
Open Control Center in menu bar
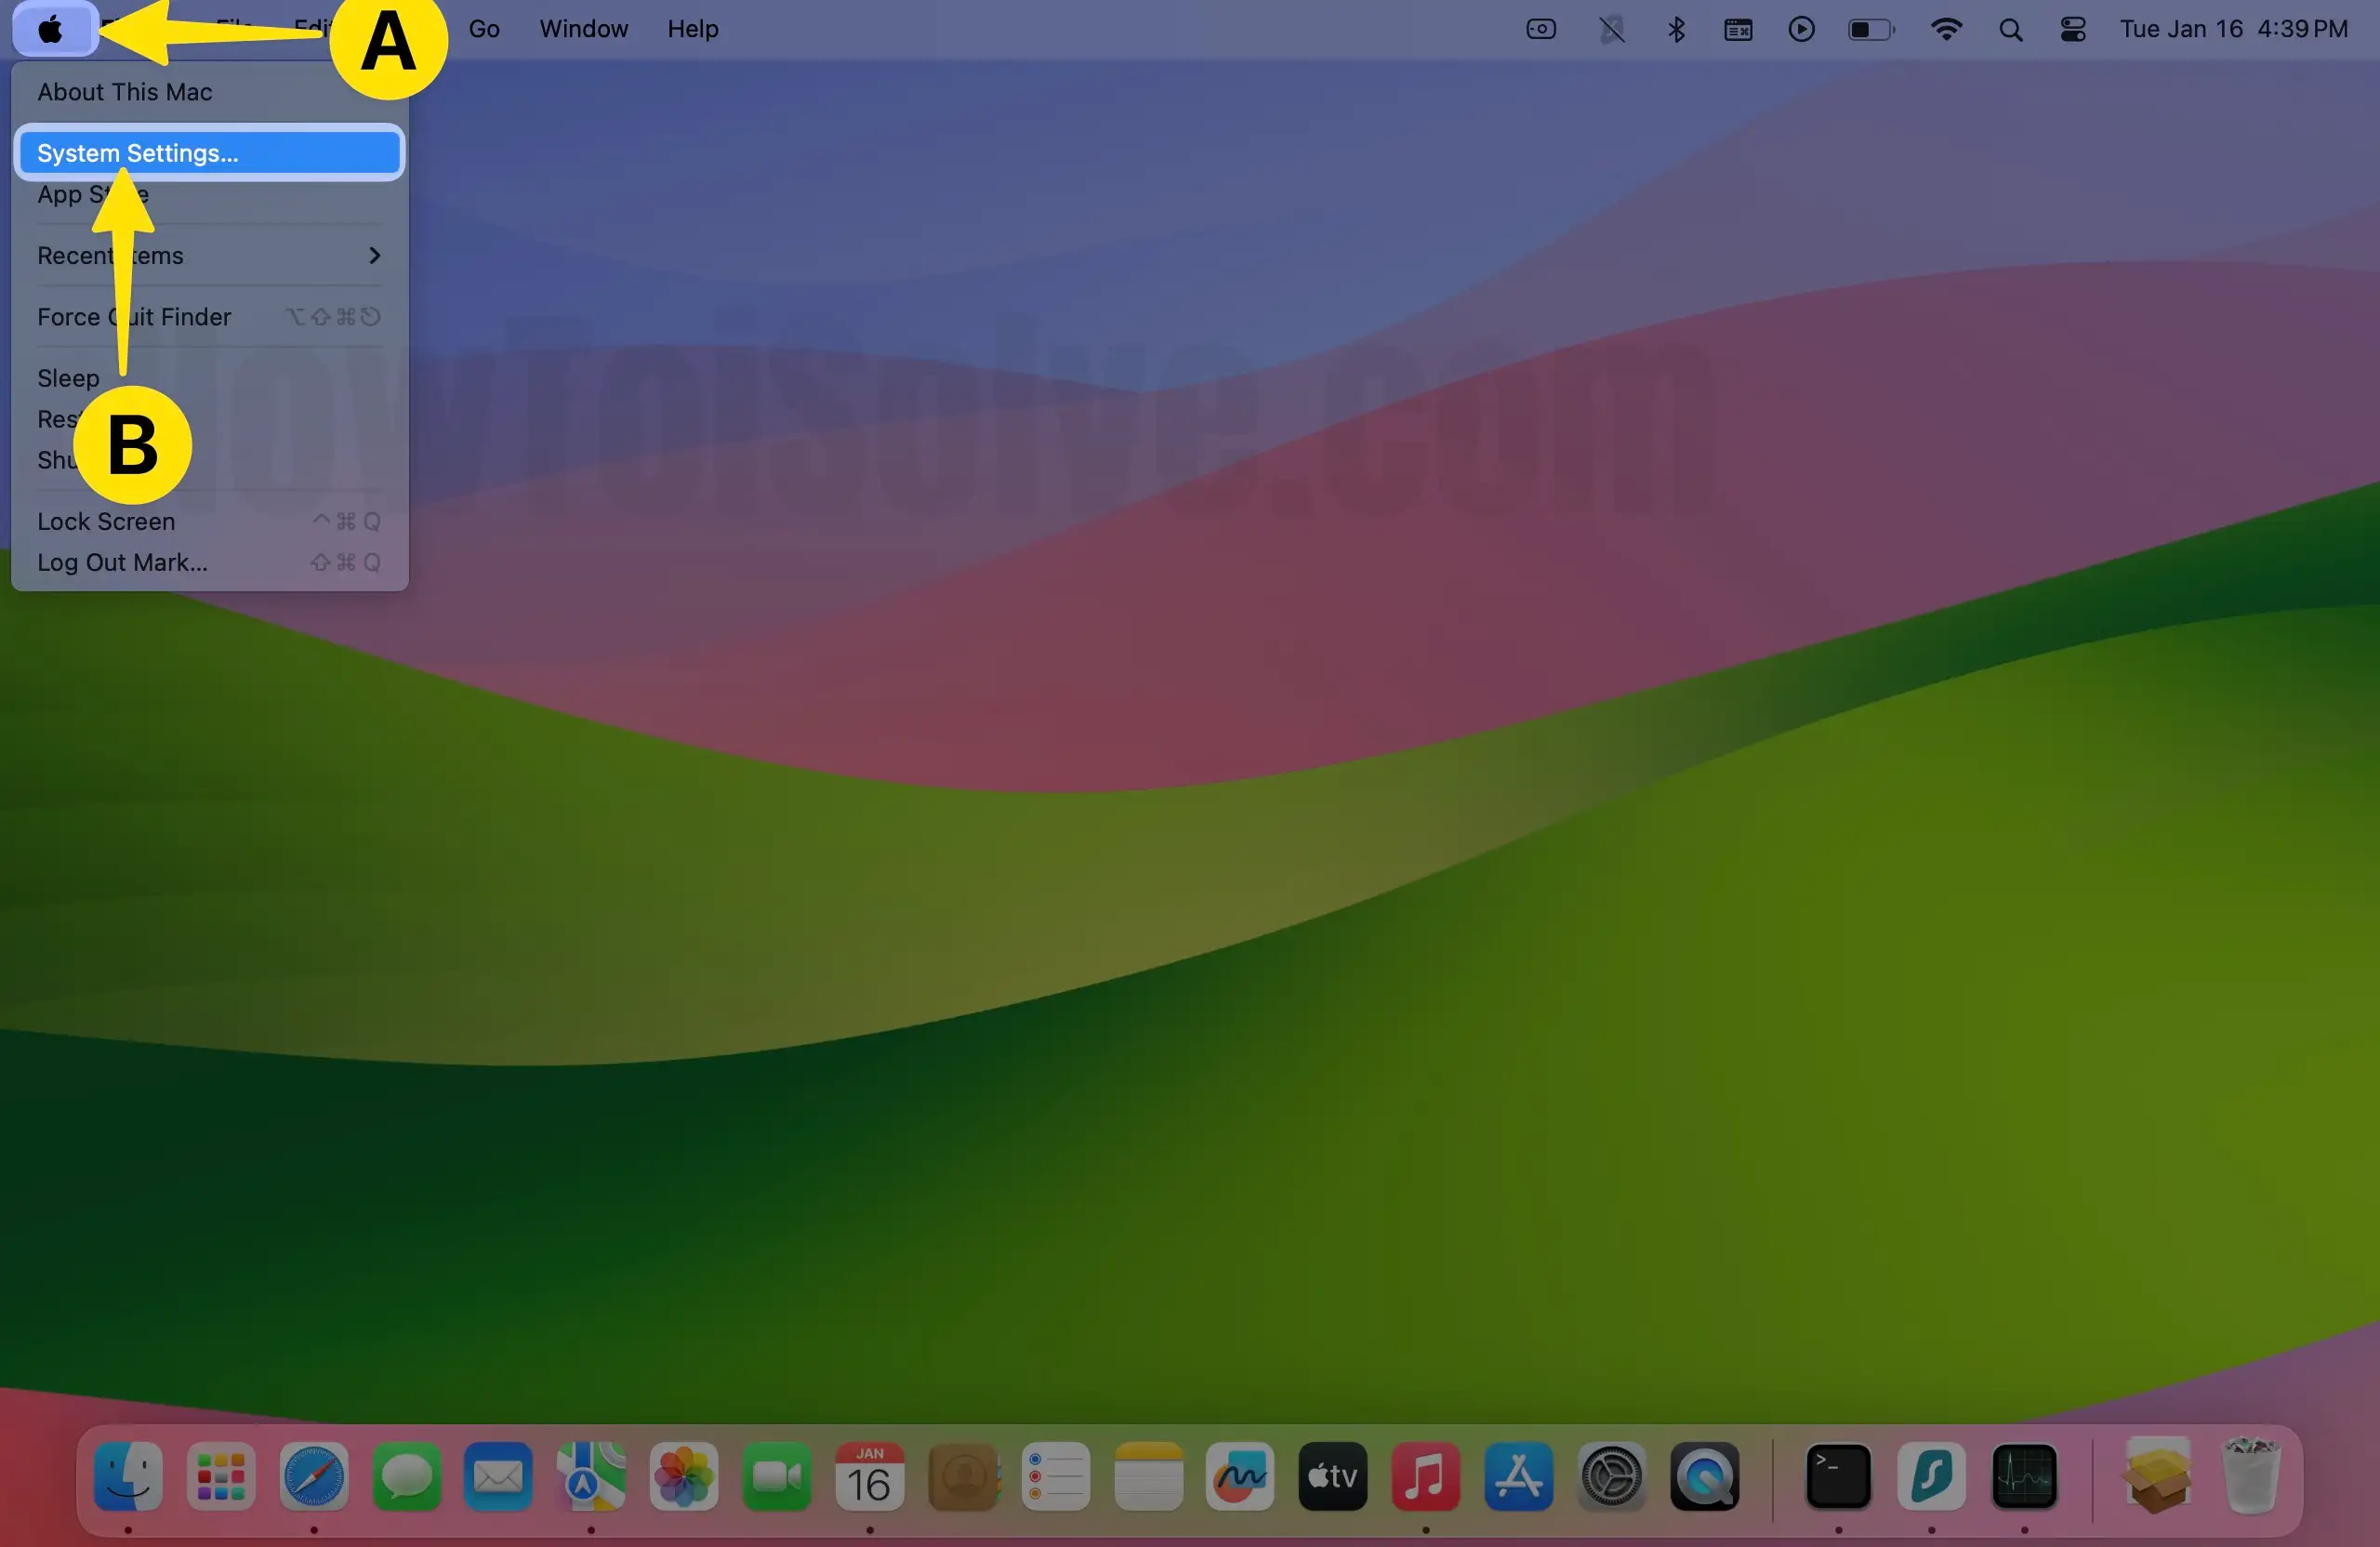coord(2073,30)
